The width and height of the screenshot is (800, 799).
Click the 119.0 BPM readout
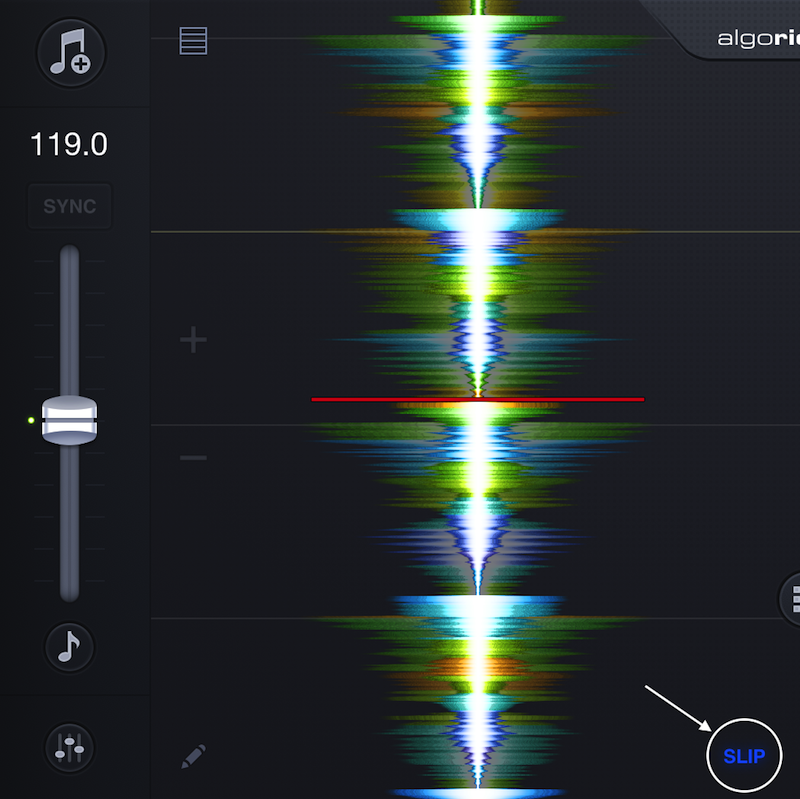point(69,145)
